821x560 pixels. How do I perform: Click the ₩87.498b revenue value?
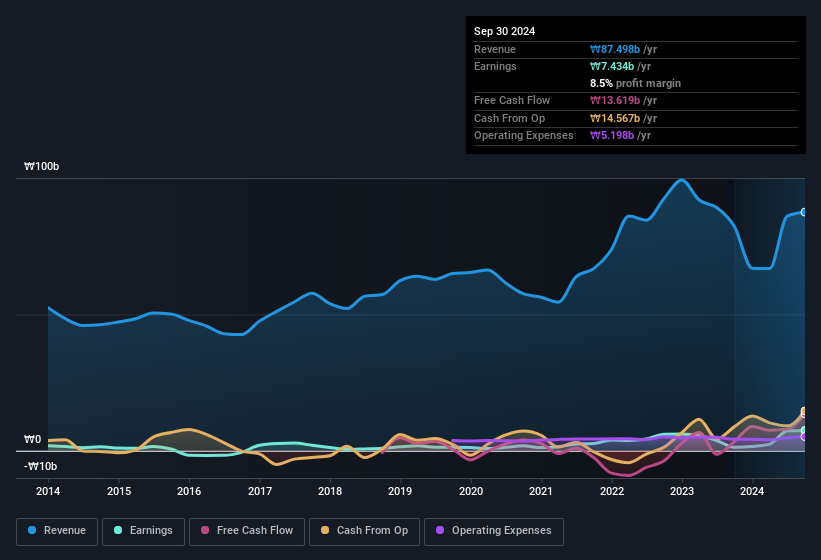tap(615, 49)
